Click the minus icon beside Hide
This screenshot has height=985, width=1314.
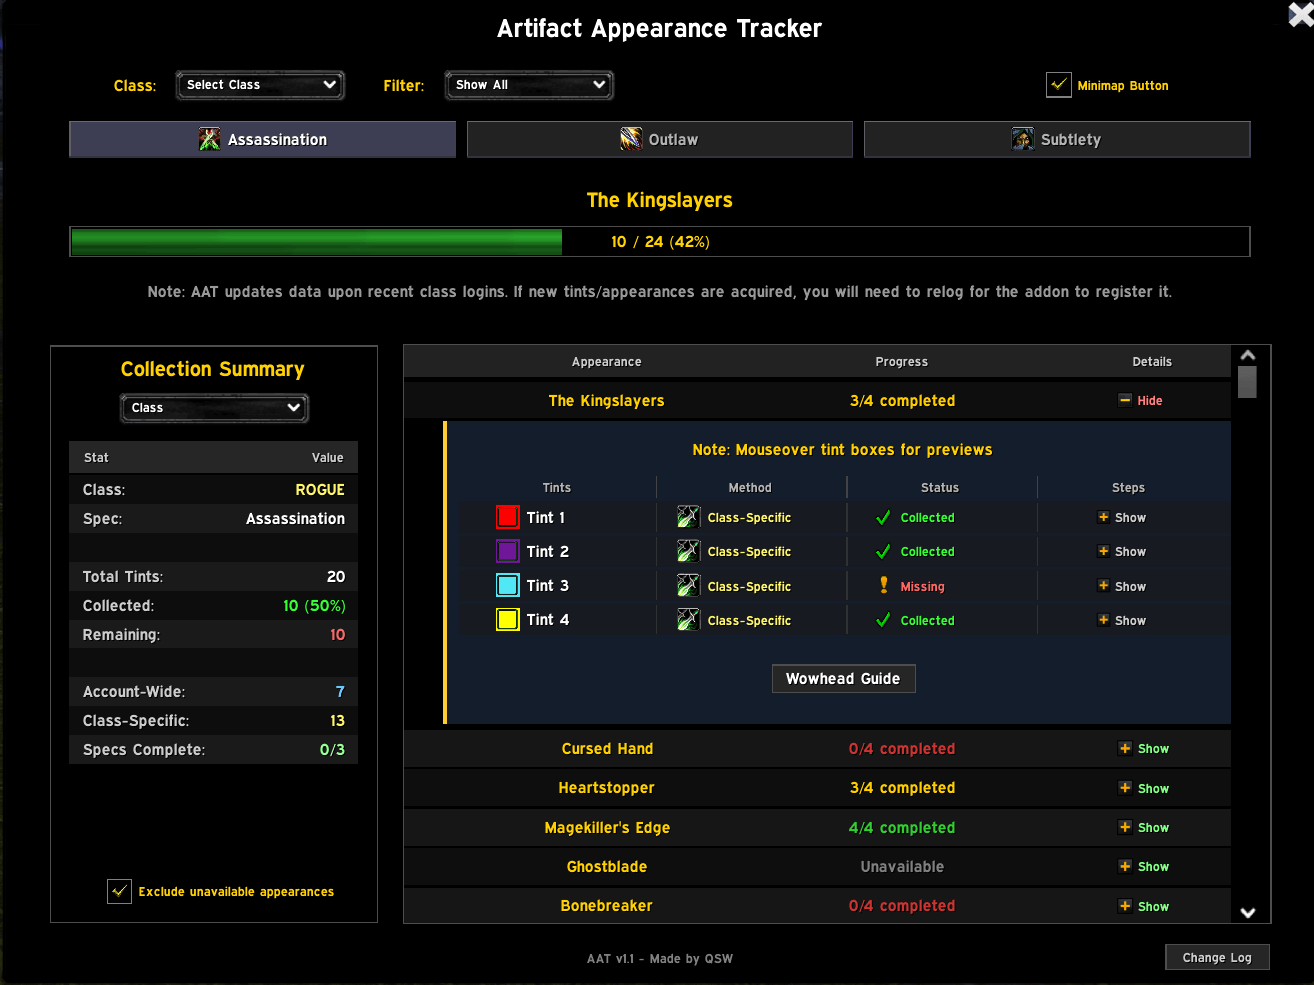[1125, 400]
